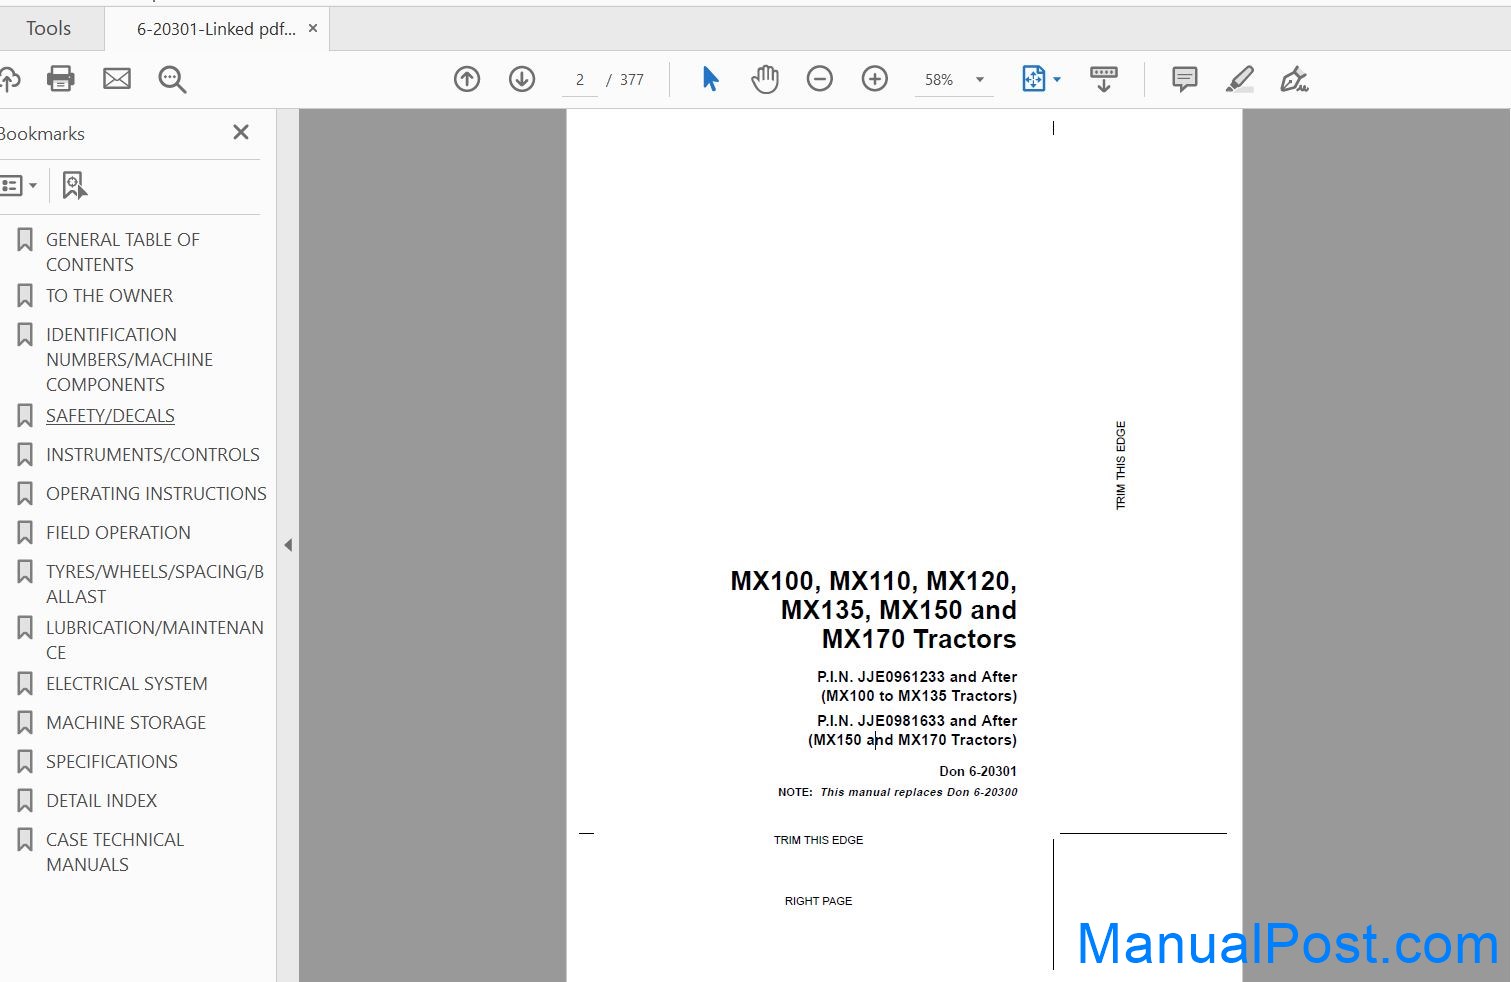Click the text 'Don 6-20301' on page
1511x982 pixels.
point(978,771)
